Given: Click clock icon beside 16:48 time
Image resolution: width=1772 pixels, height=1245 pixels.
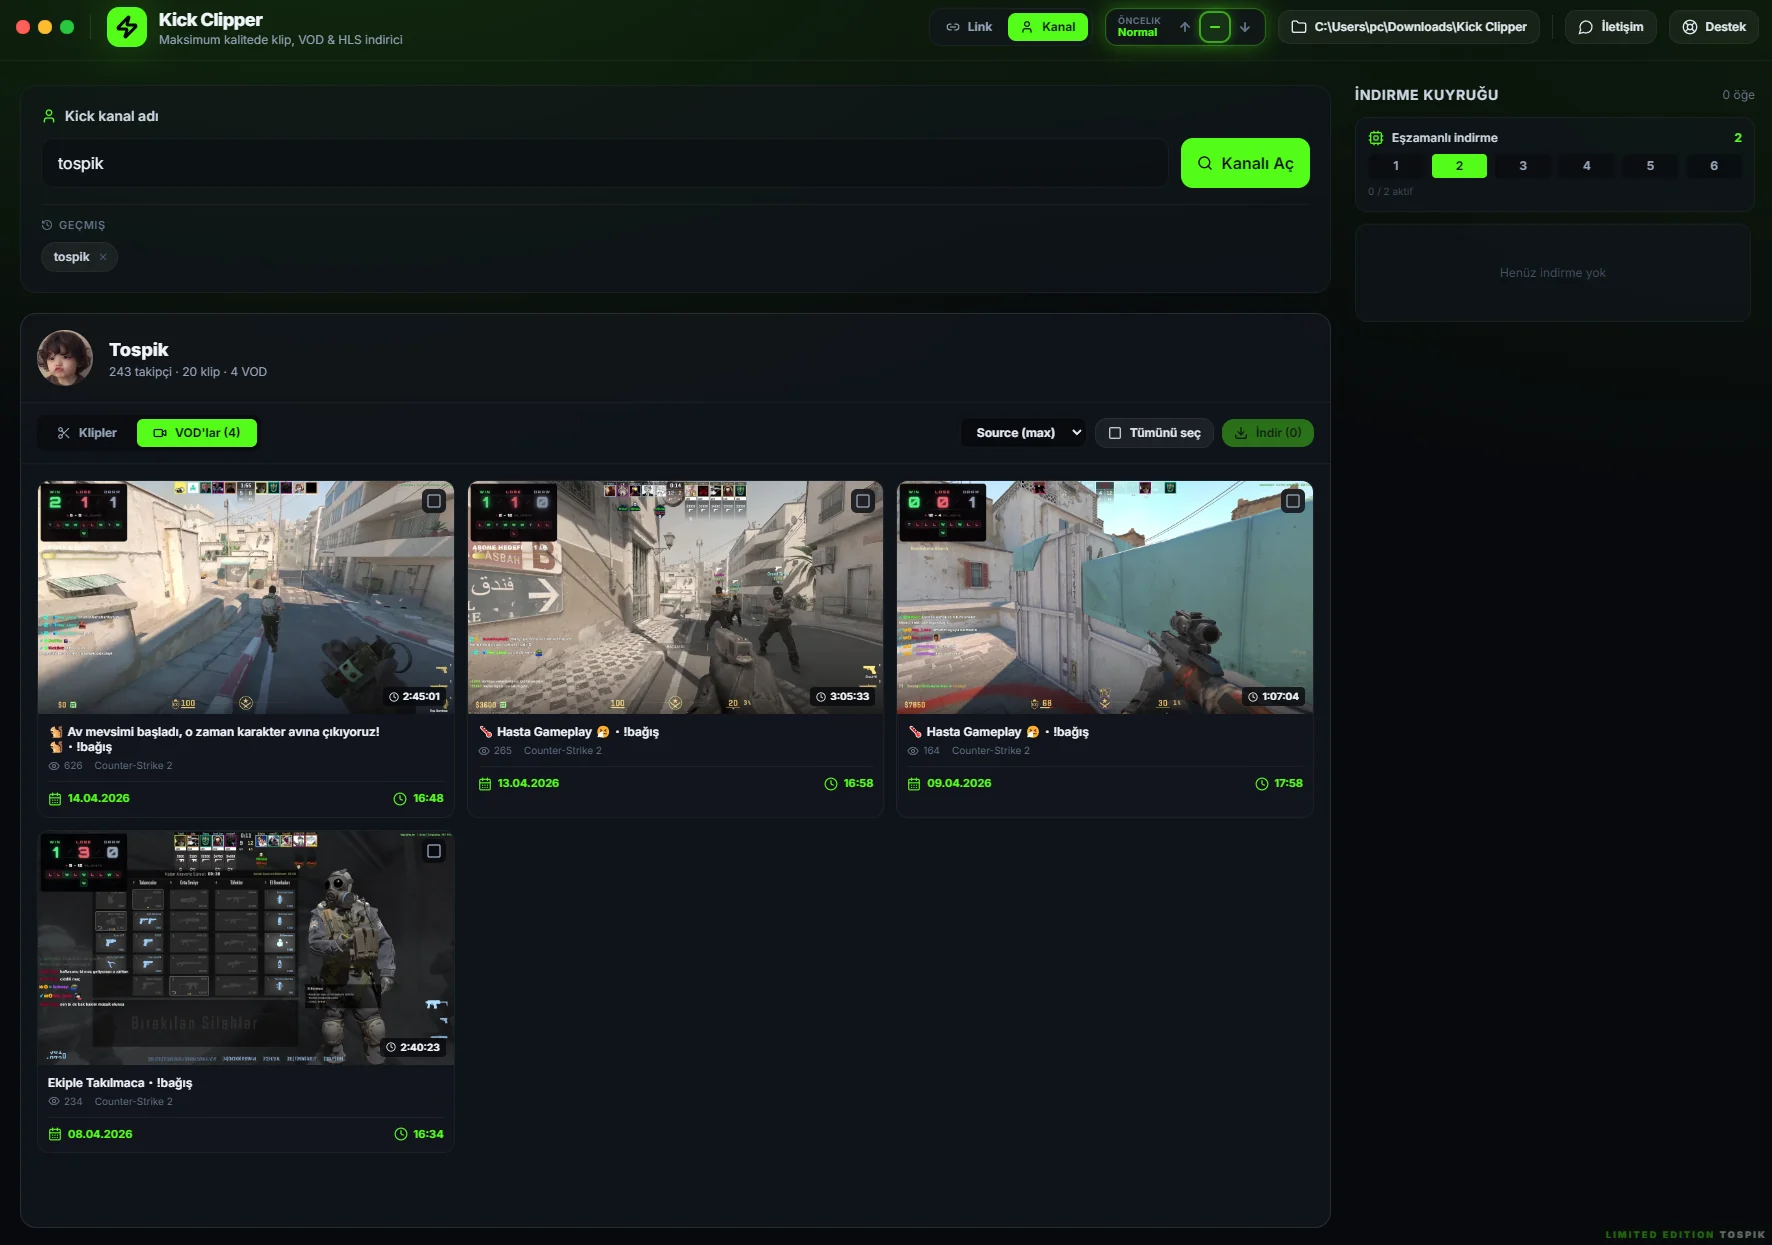Looking at the screenshot, I should (x=400, y=799).
